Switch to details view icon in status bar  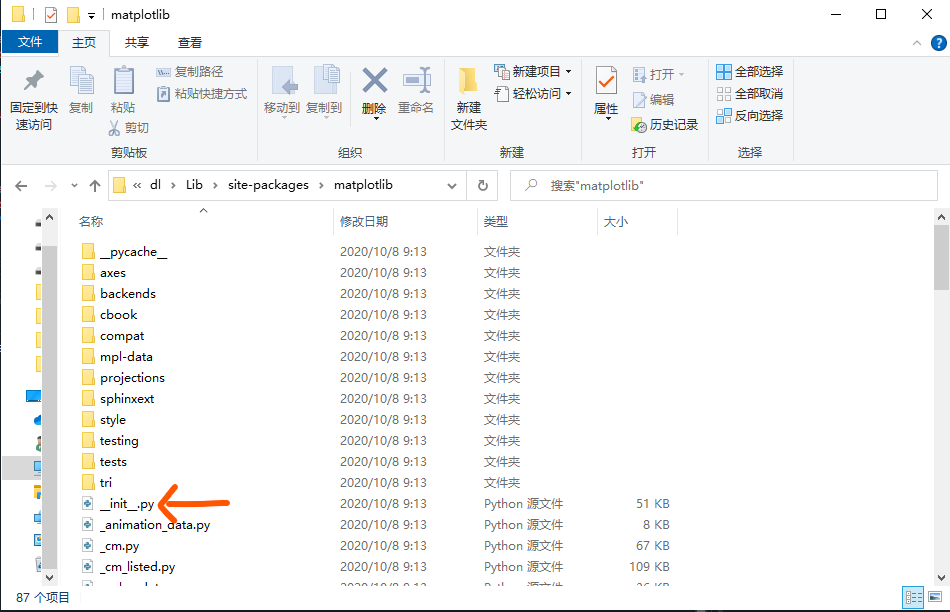click(x=914, y=597)
